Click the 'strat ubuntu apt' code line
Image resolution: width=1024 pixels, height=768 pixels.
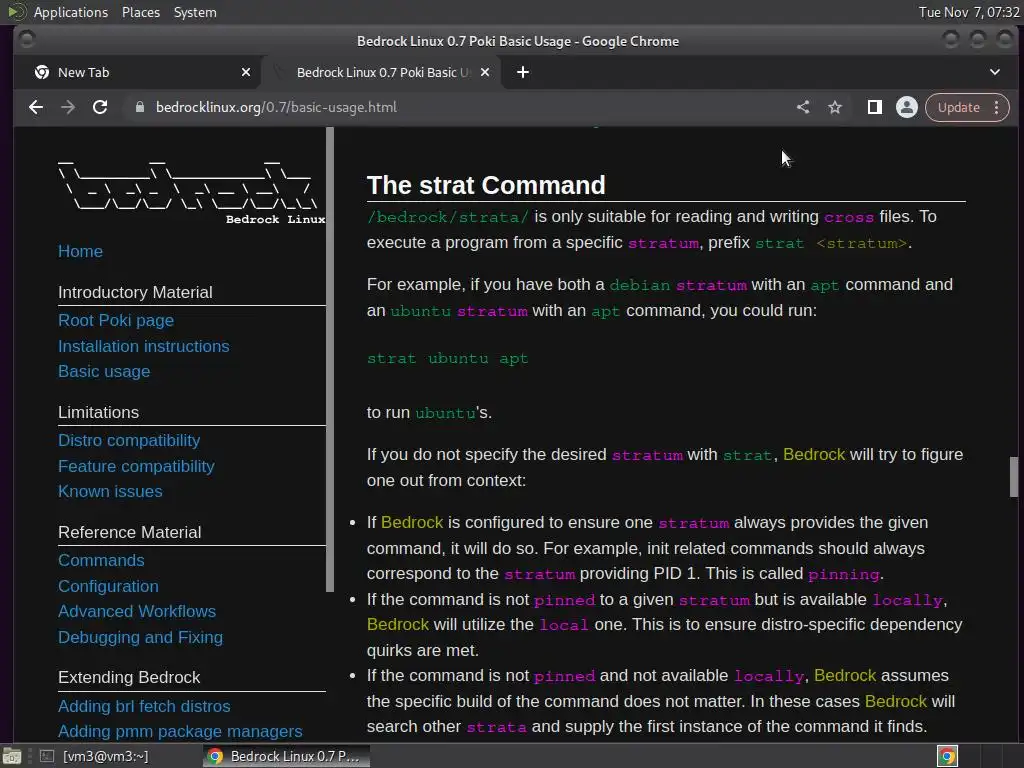(x=447, y=359)
